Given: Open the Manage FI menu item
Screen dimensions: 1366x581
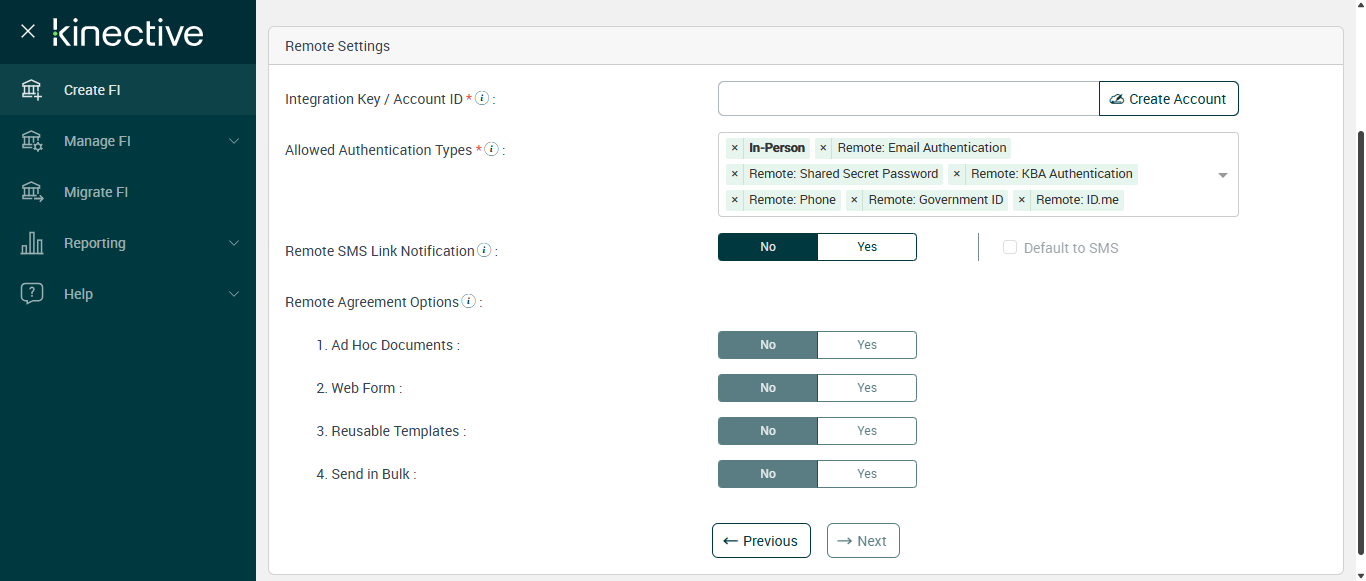Looking at the screenshot, I should tap(97, 141).
